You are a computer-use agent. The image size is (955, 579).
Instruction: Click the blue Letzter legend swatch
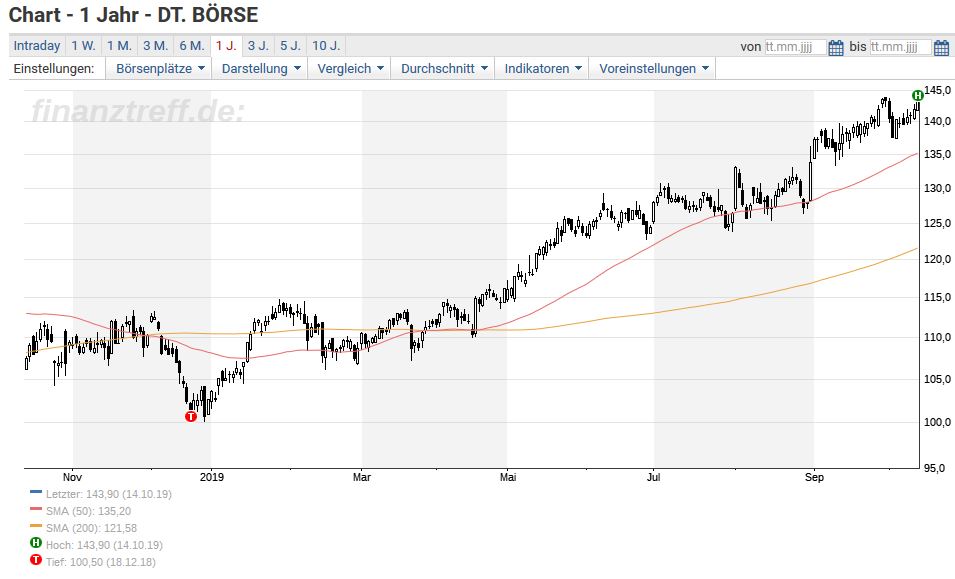tap(36, 492)
